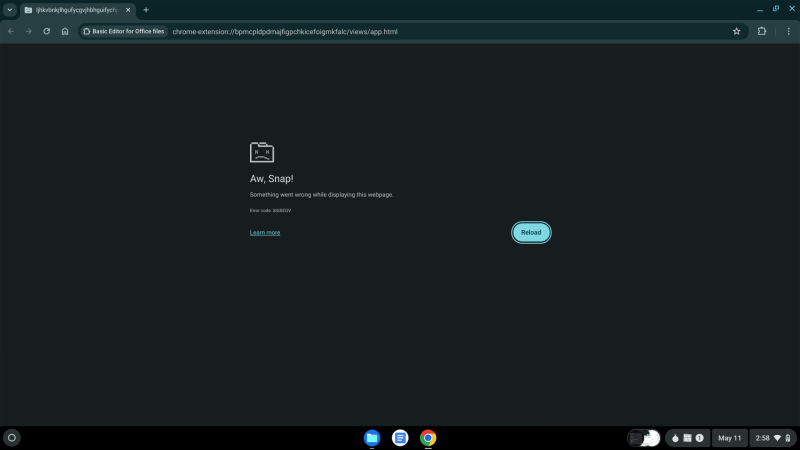Open the Learn more link
The height and width of the screenshot is (450, 800).
[265, 233]
